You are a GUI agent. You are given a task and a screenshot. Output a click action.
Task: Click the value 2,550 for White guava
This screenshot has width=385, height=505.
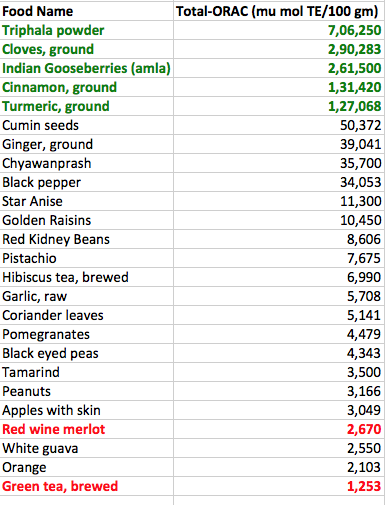[279, 448]
